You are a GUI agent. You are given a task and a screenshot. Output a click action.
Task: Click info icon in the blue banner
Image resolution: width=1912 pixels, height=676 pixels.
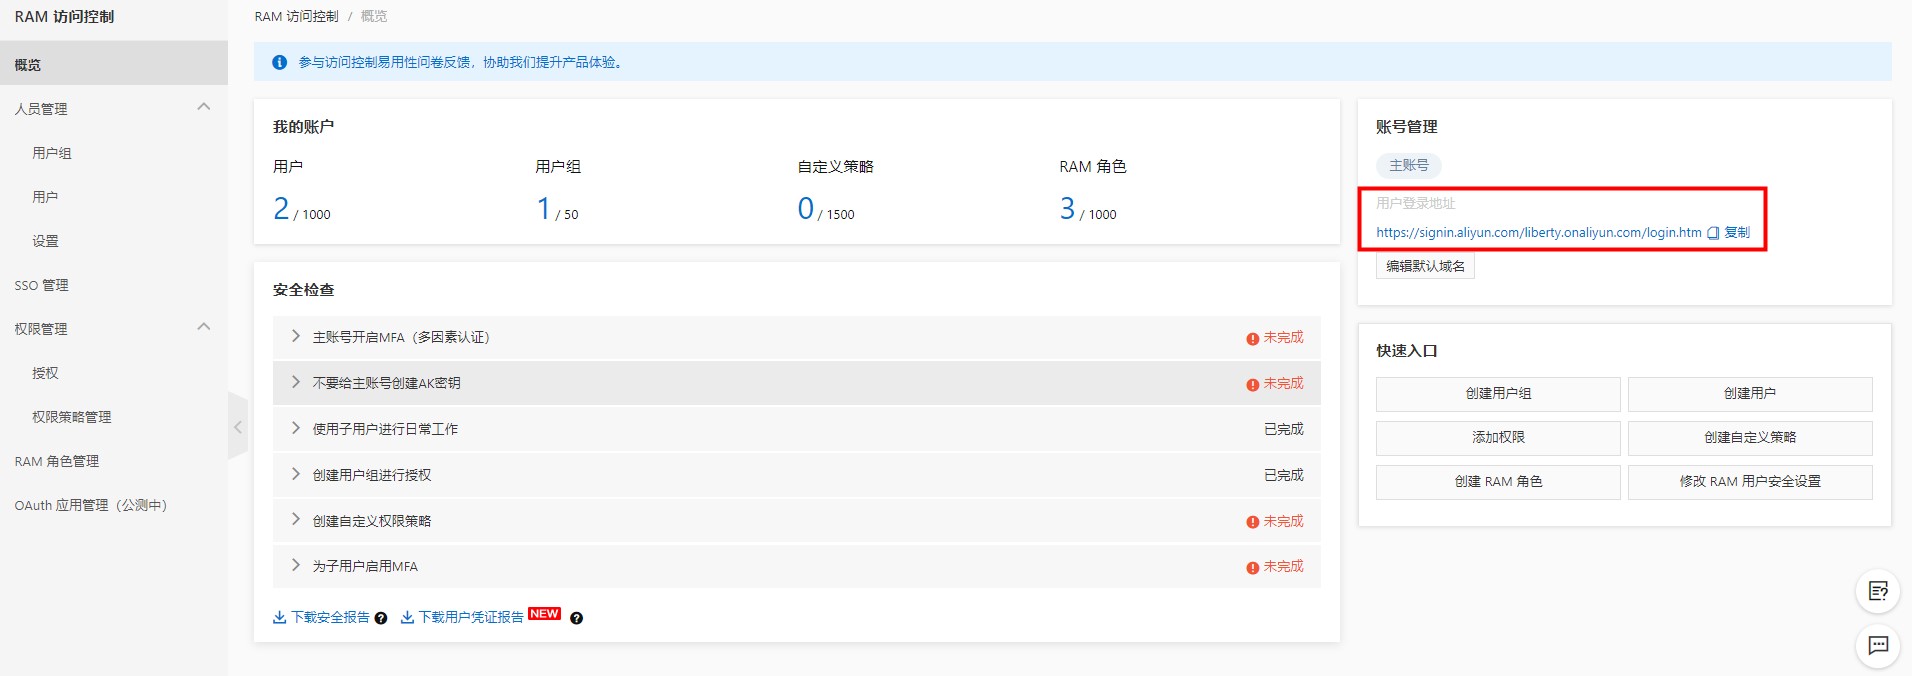280,62
